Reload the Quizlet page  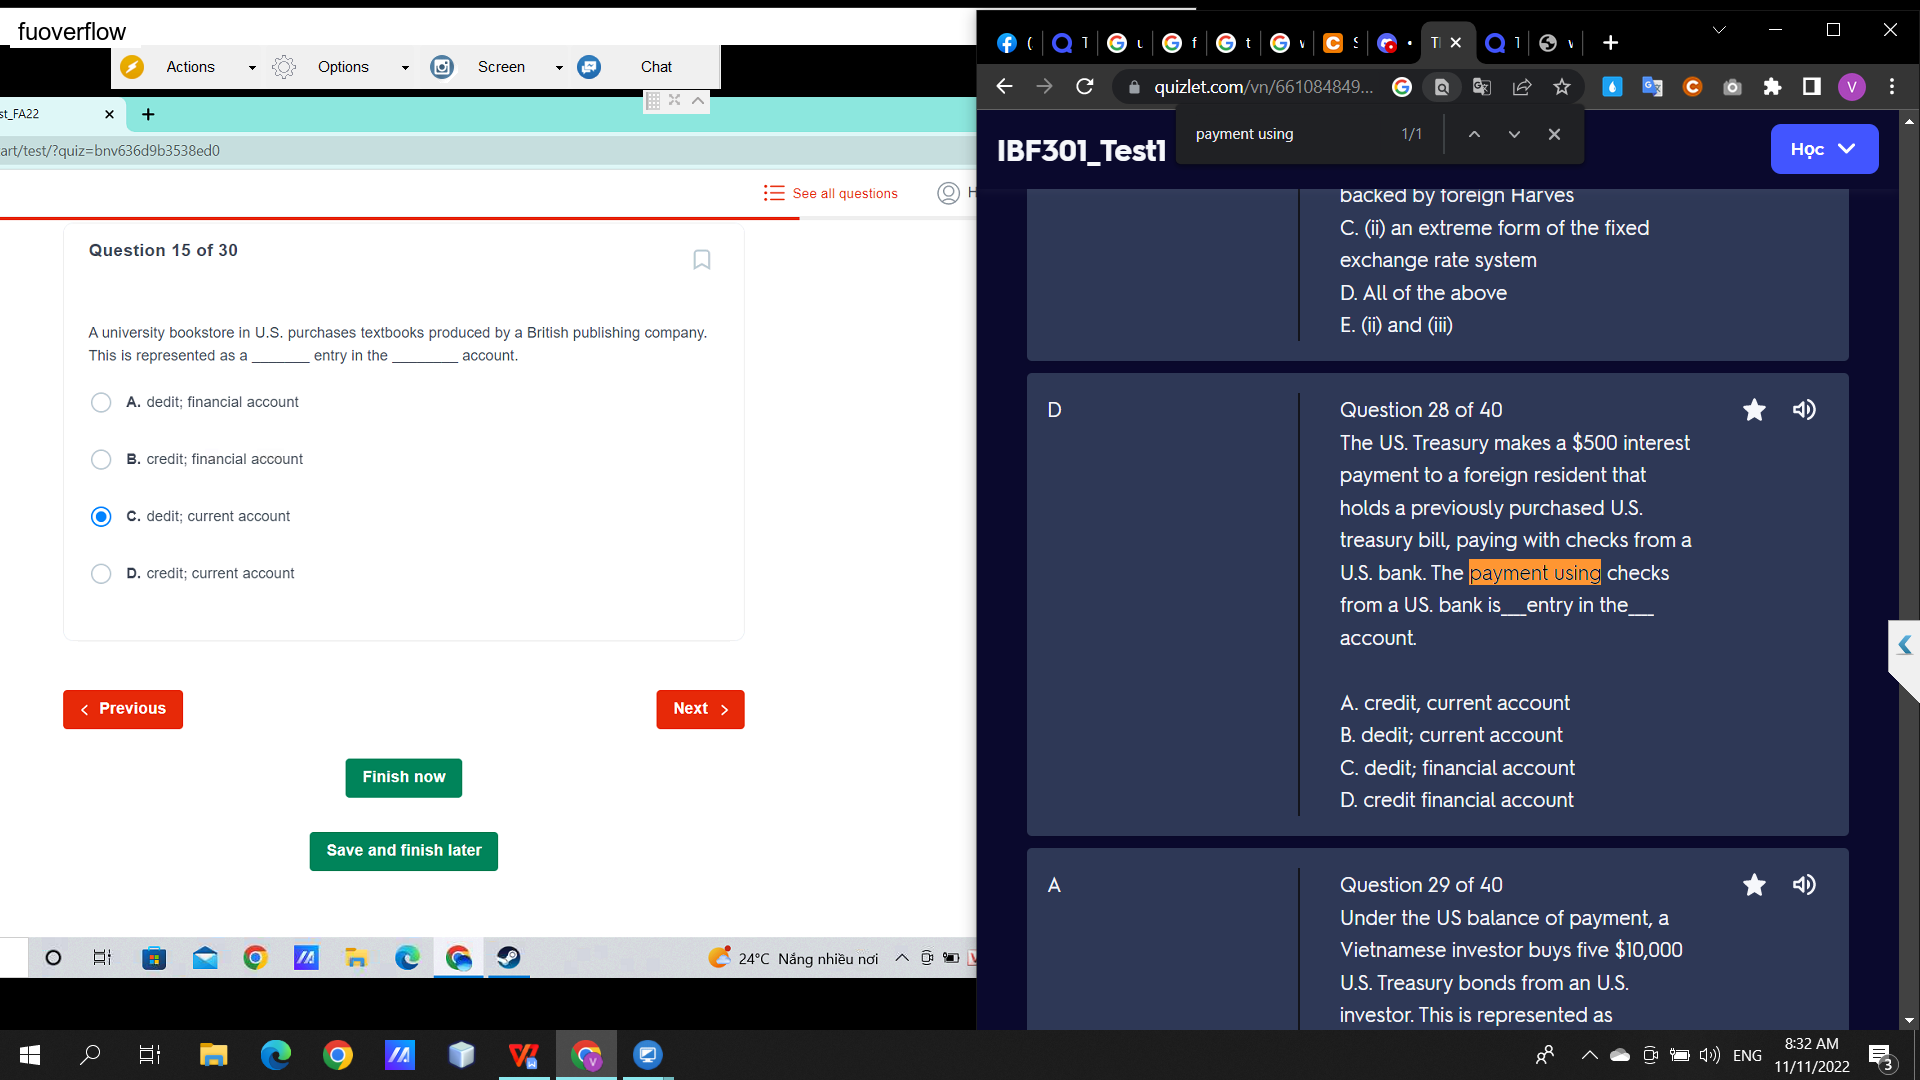pyautogui.click(x=1085, y=87)
